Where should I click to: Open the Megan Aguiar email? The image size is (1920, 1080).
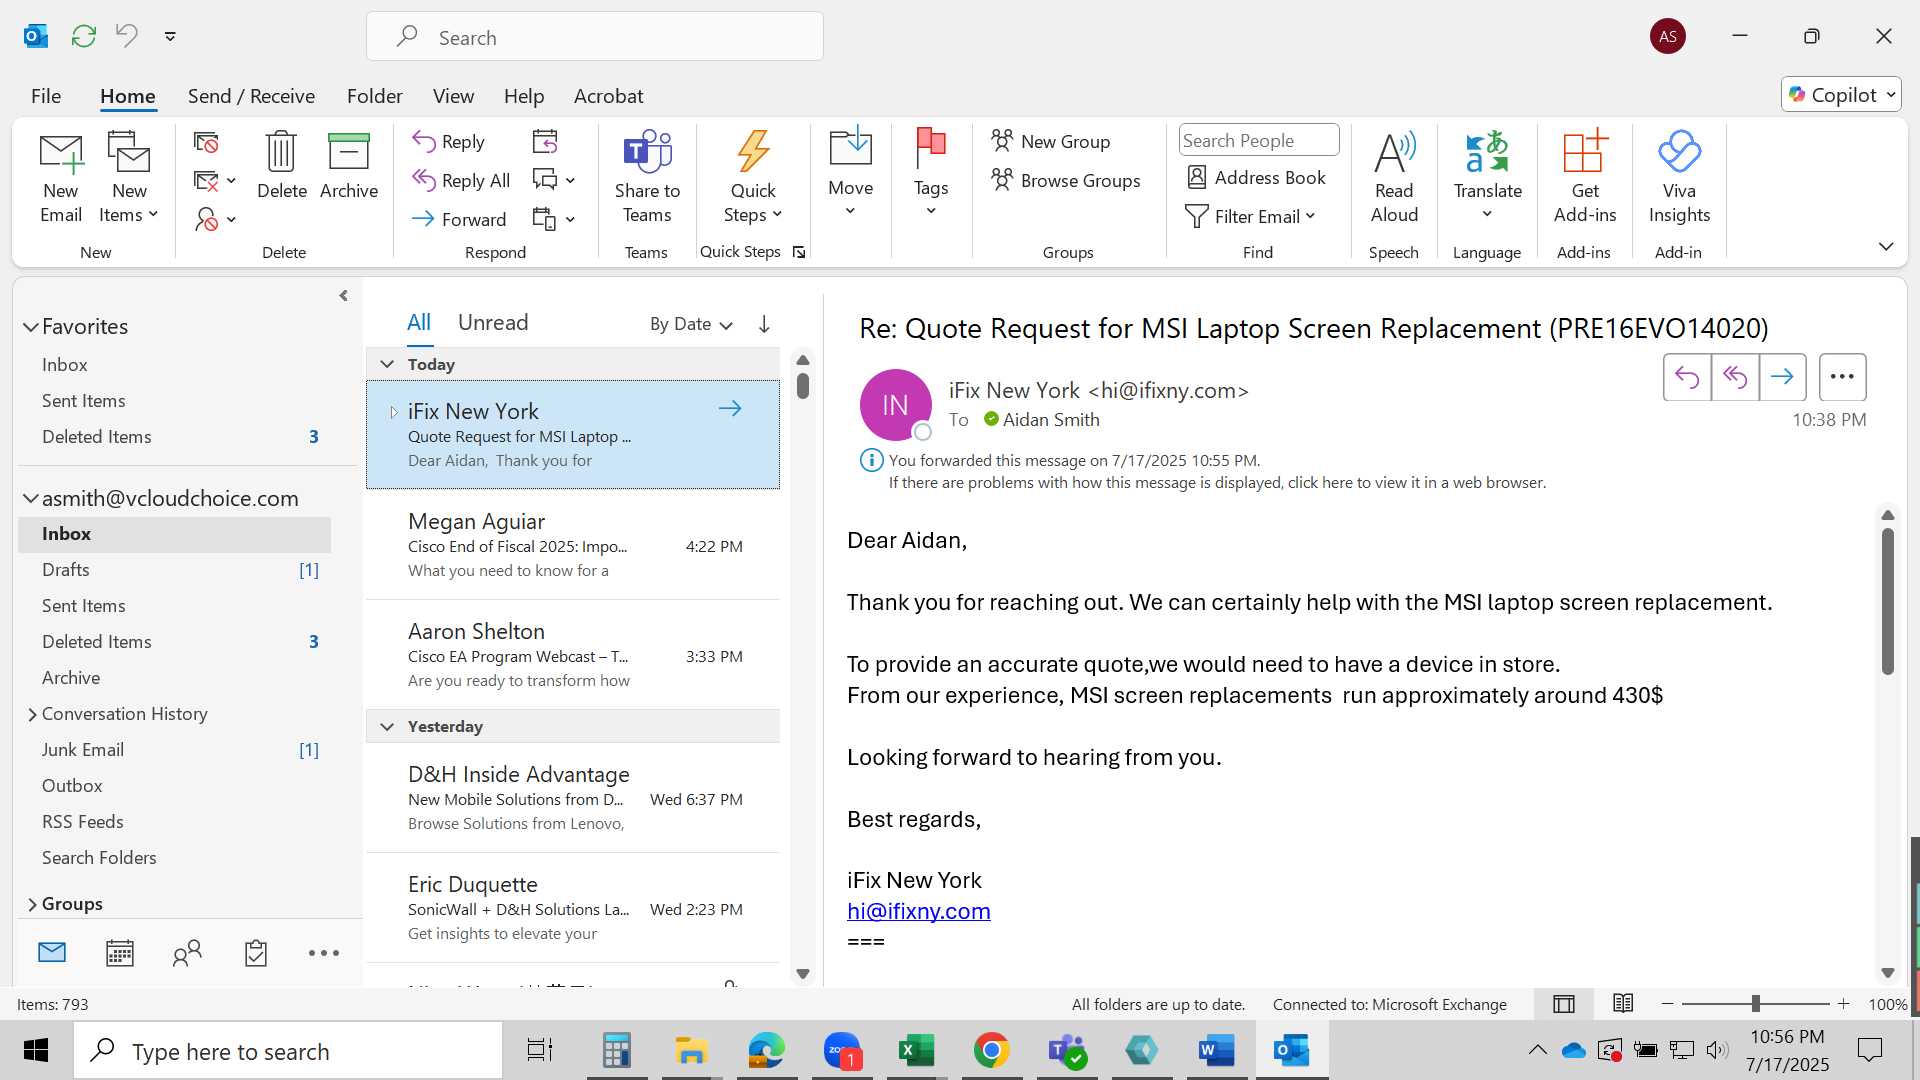point(573,545)
